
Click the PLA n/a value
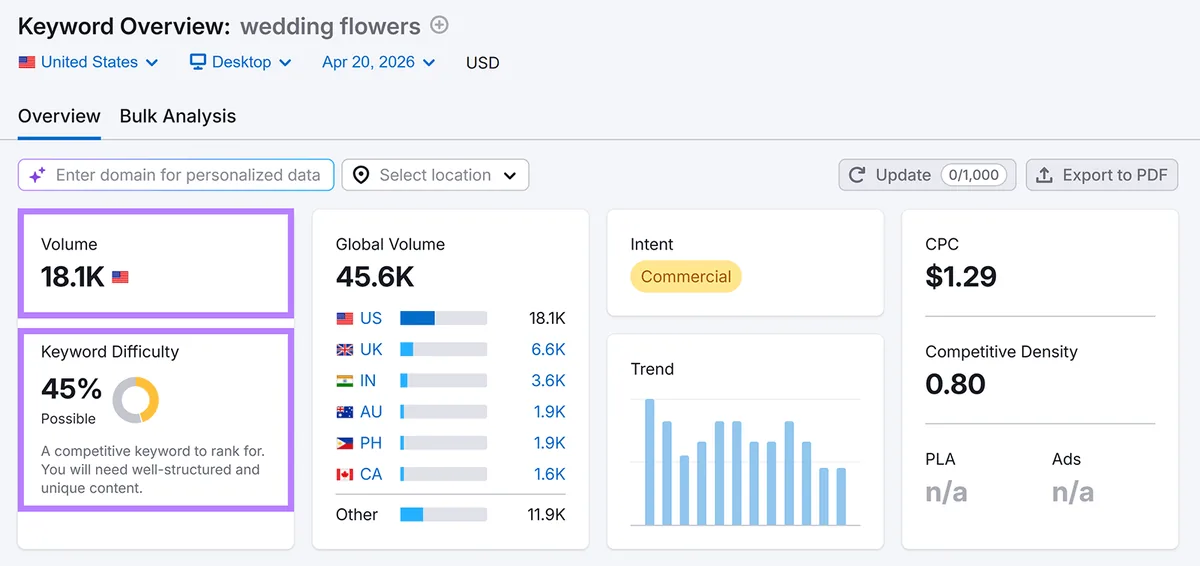tap(946, 491)
